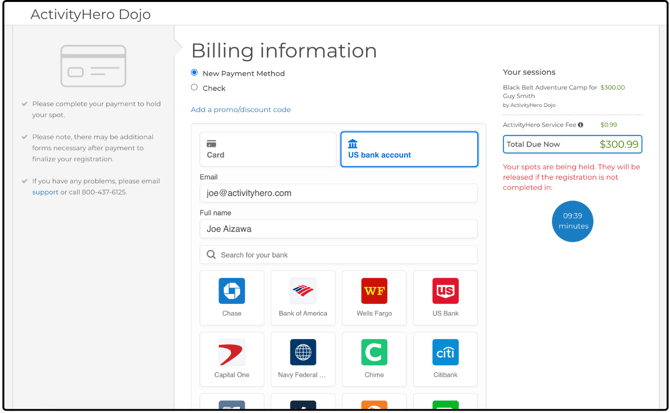
Task: Select the Chase bank icon
Action: (x=231, y=291)
